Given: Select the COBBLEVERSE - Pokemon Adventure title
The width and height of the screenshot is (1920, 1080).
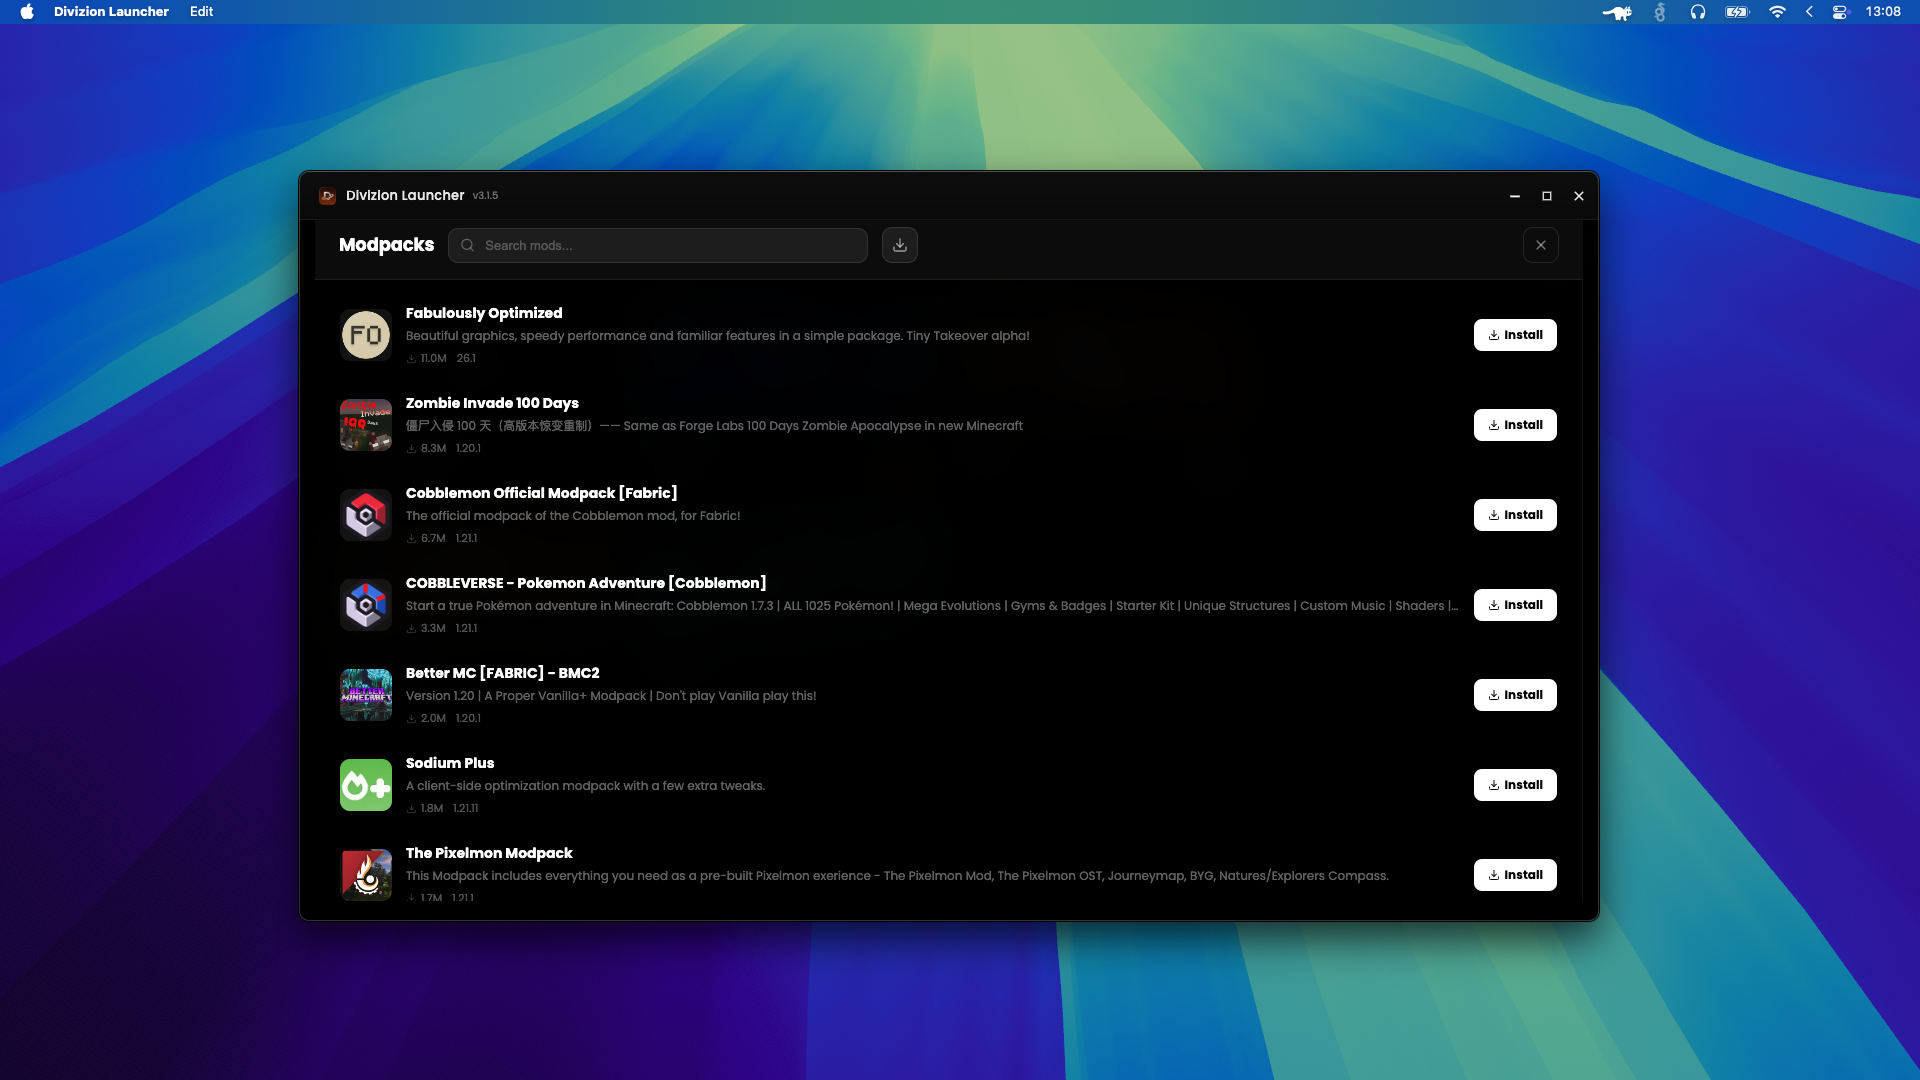Looking at the screenshot, I should coord(586,583).
